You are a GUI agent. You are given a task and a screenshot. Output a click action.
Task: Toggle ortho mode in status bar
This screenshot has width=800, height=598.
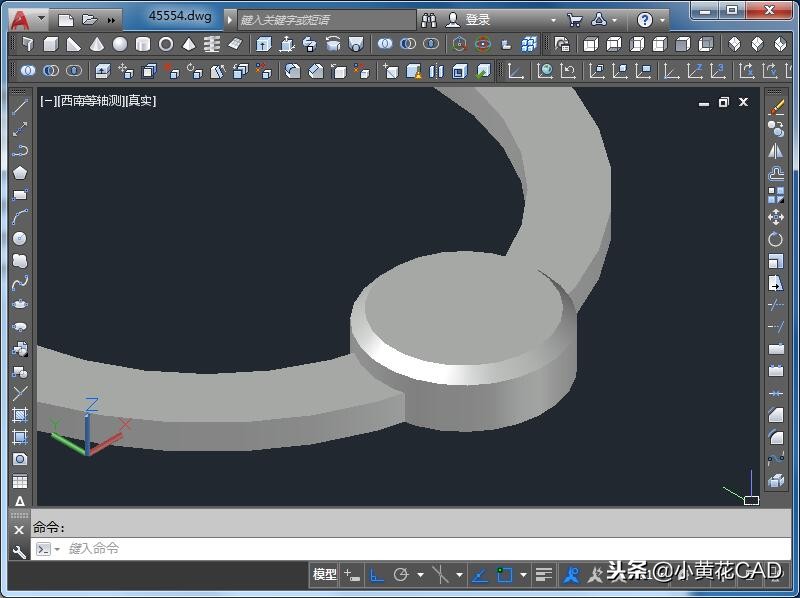pyautogui.click(x=377, y=575)
